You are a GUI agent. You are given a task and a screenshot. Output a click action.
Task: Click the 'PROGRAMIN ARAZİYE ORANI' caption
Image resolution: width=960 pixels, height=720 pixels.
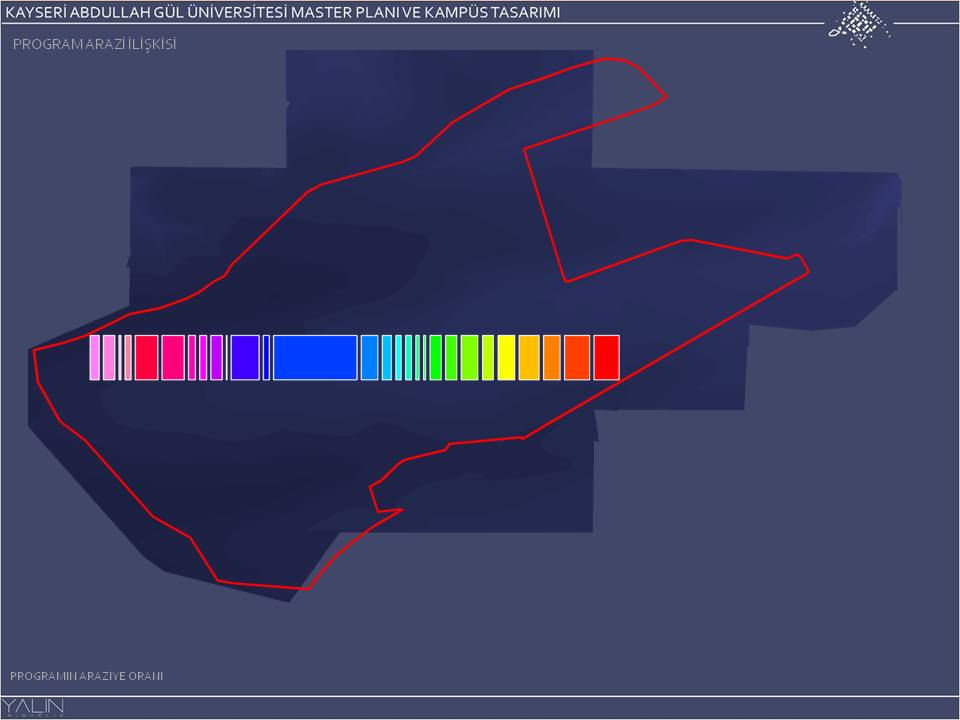[86, 676]
